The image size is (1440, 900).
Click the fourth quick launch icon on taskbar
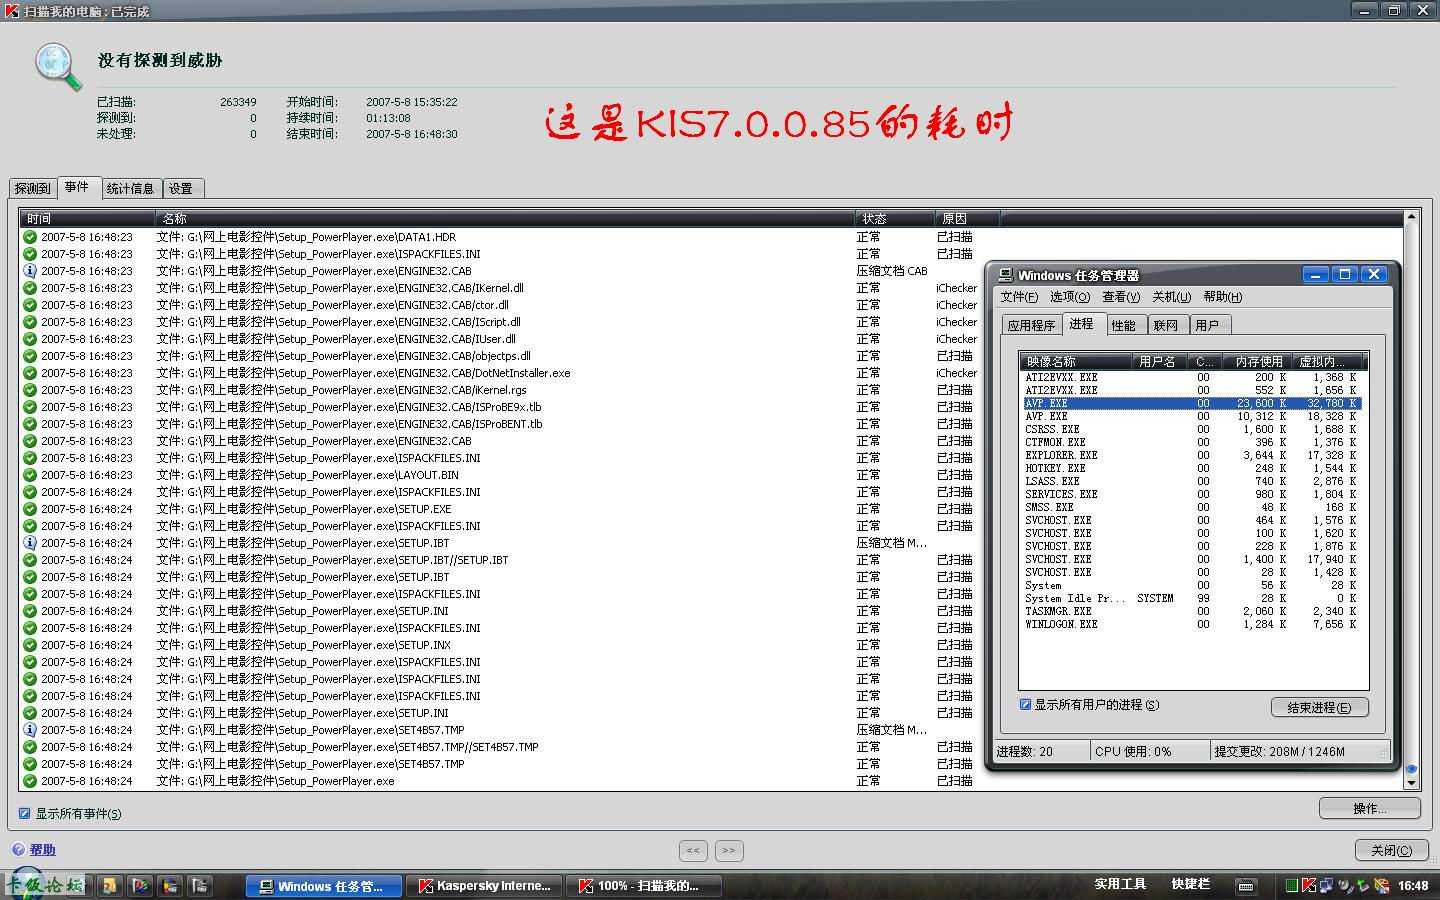[x=200, y=885]
